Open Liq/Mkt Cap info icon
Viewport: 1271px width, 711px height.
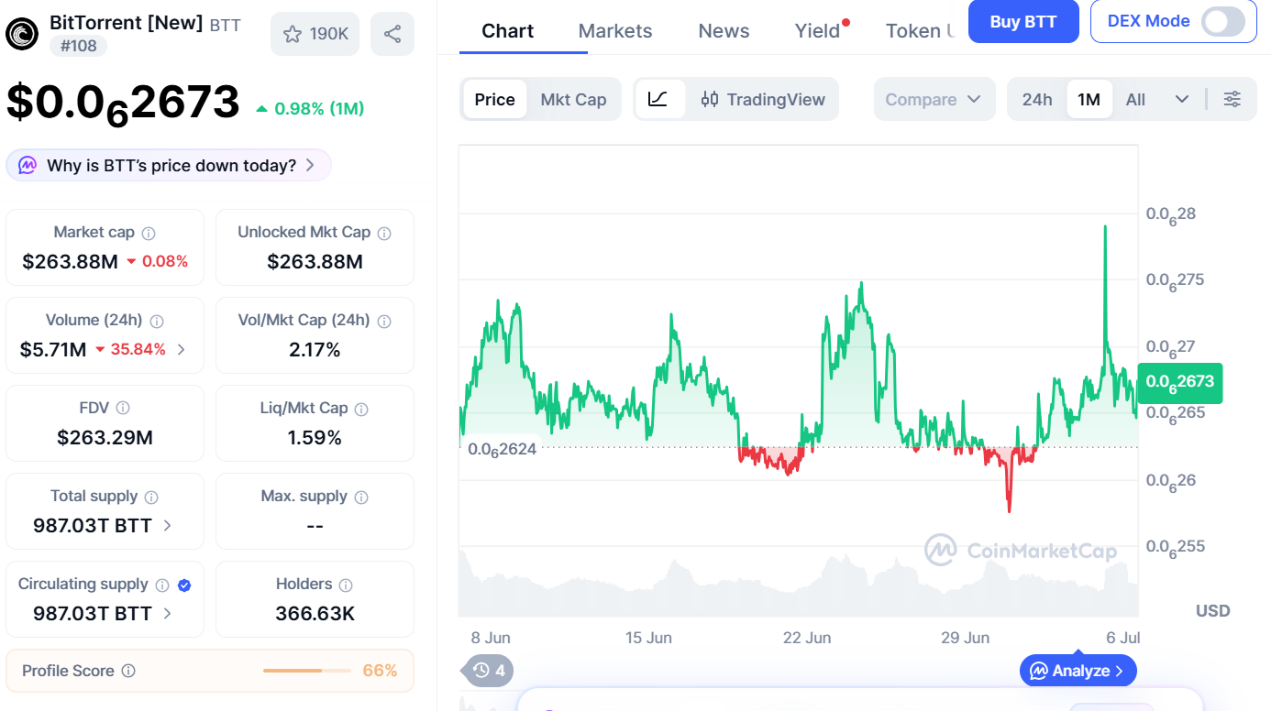(362, 409)
